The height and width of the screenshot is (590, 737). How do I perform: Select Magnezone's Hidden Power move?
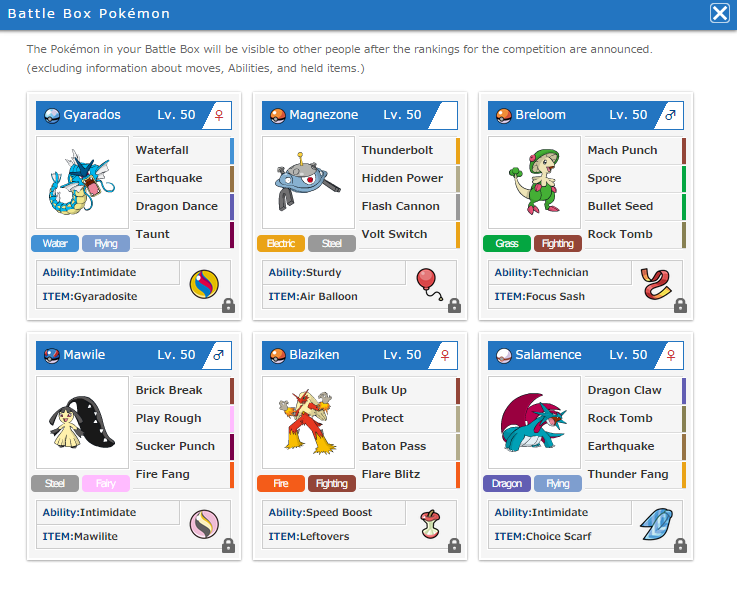click(409, 178)
